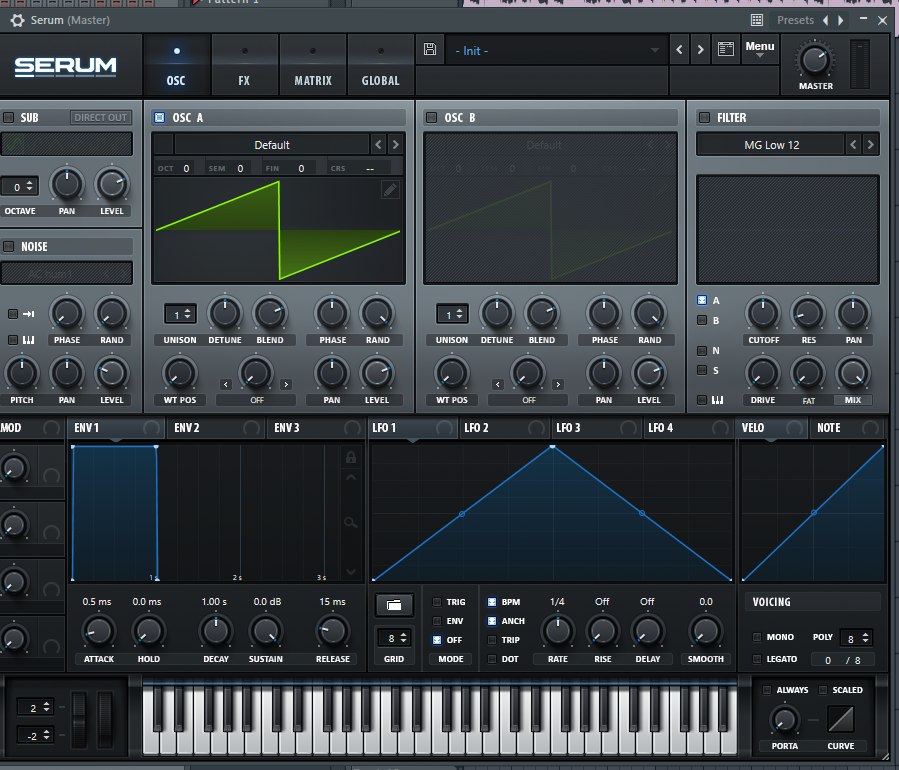Toggle filter routing for noise N
The width and height of the screenshot is (899, 770).
pos(702,350)
